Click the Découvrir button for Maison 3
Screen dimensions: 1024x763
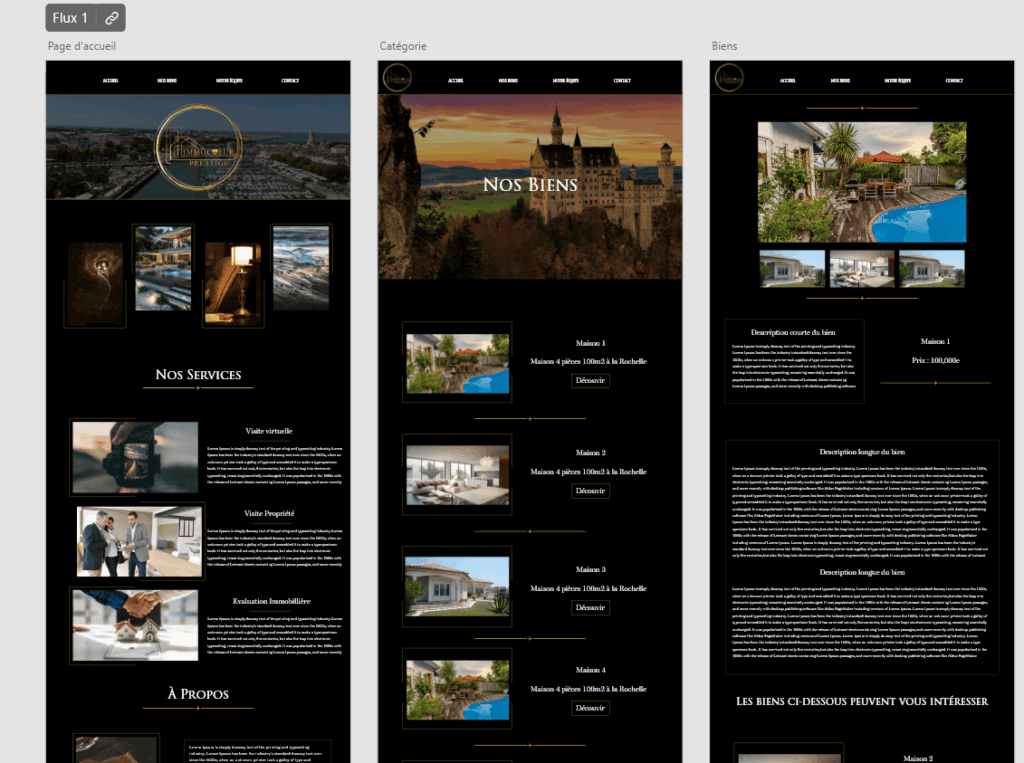point(590,606)
